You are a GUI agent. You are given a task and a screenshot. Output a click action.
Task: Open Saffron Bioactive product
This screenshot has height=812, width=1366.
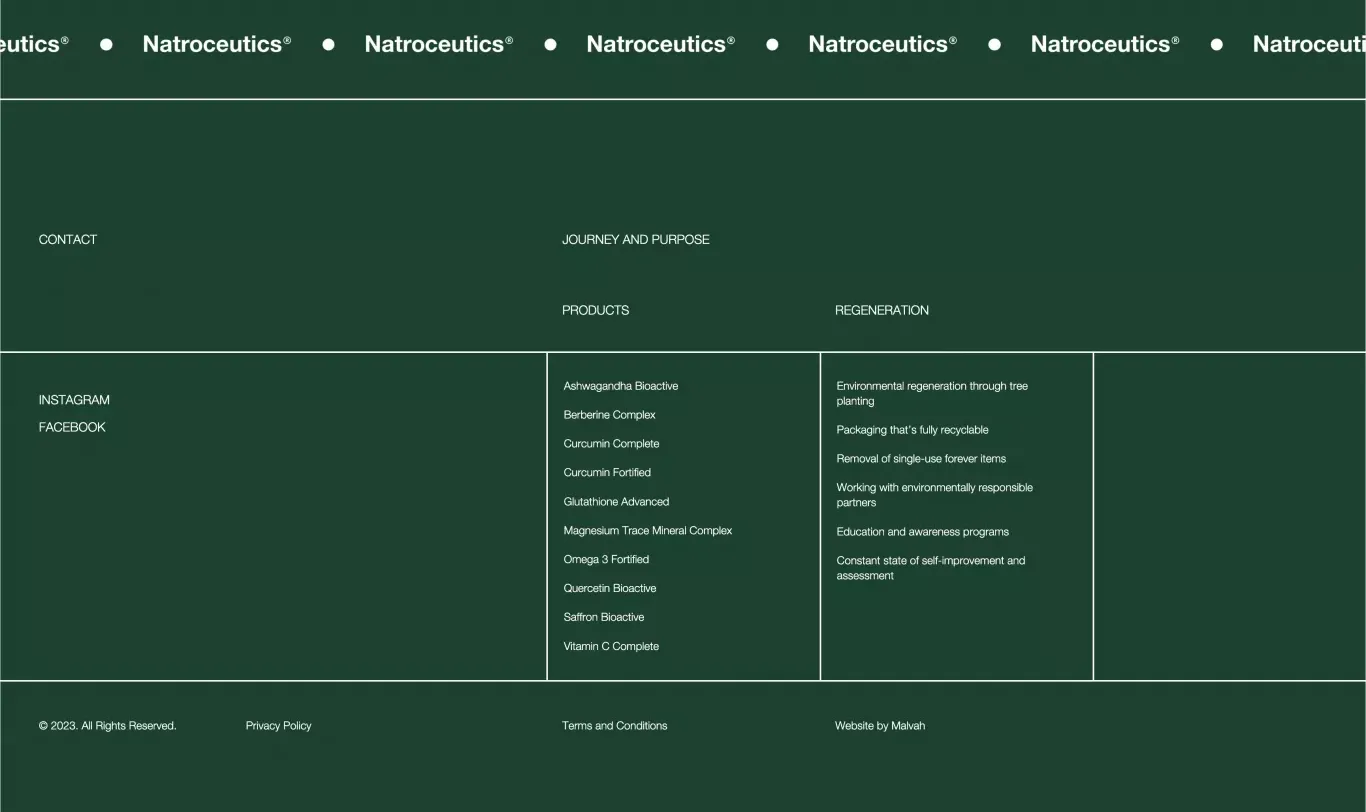tap(604, 618)
